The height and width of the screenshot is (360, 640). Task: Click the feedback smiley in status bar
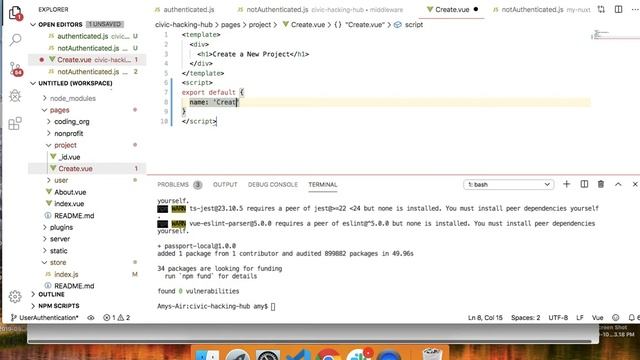[x=616, y=318]
